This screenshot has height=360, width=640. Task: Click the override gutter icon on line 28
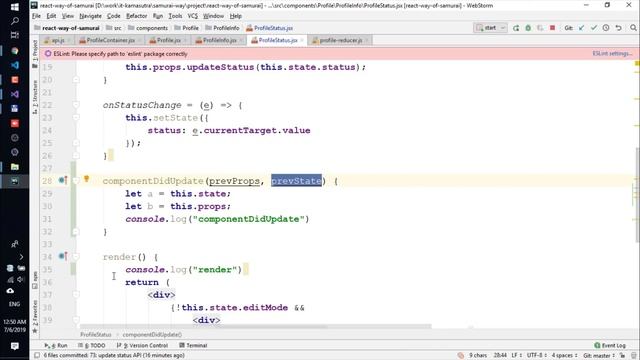click(63, 180)
